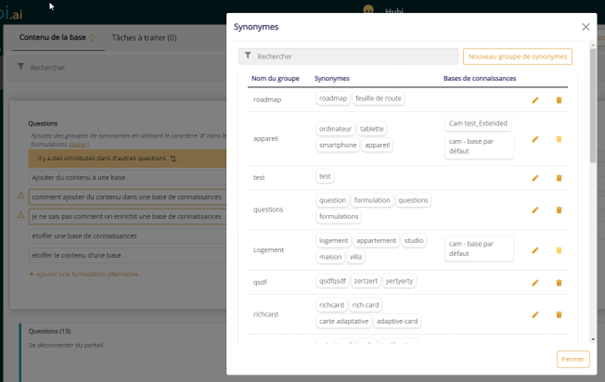Select the 'carte adaptative' synonym chip

point(343,321)
